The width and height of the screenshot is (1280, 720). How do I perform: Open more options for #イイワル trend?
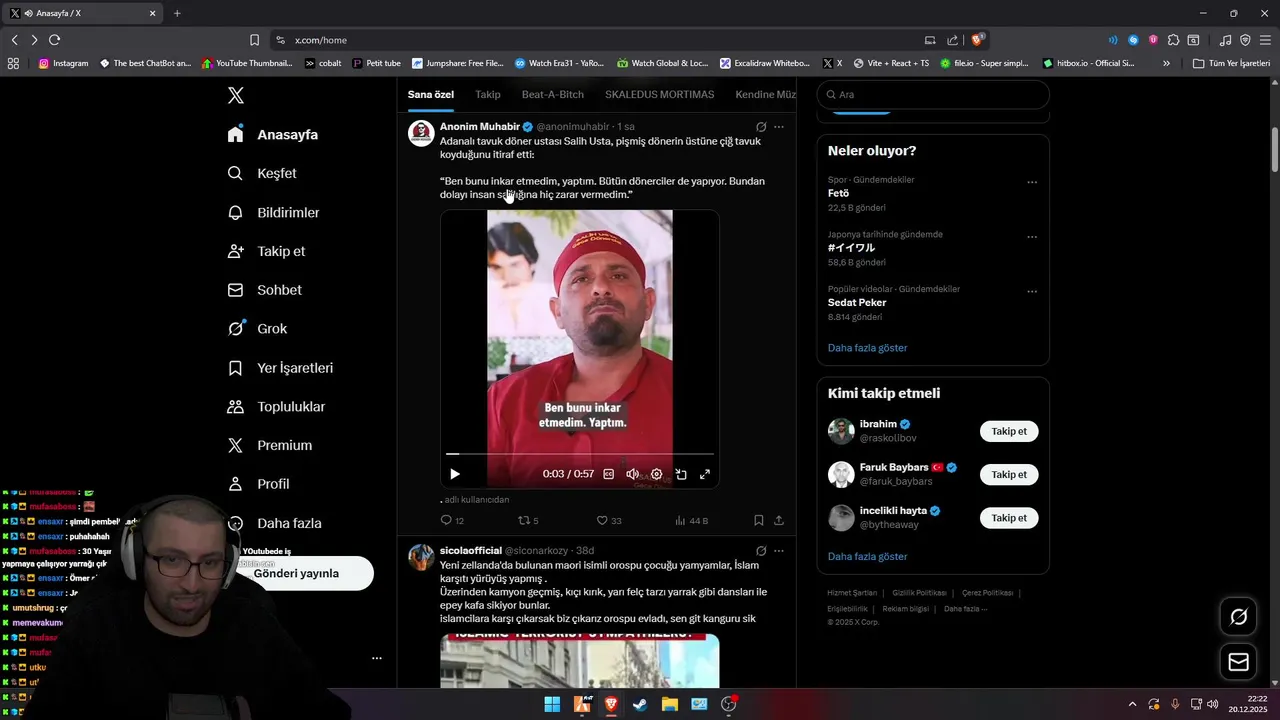coord(1032,237)
